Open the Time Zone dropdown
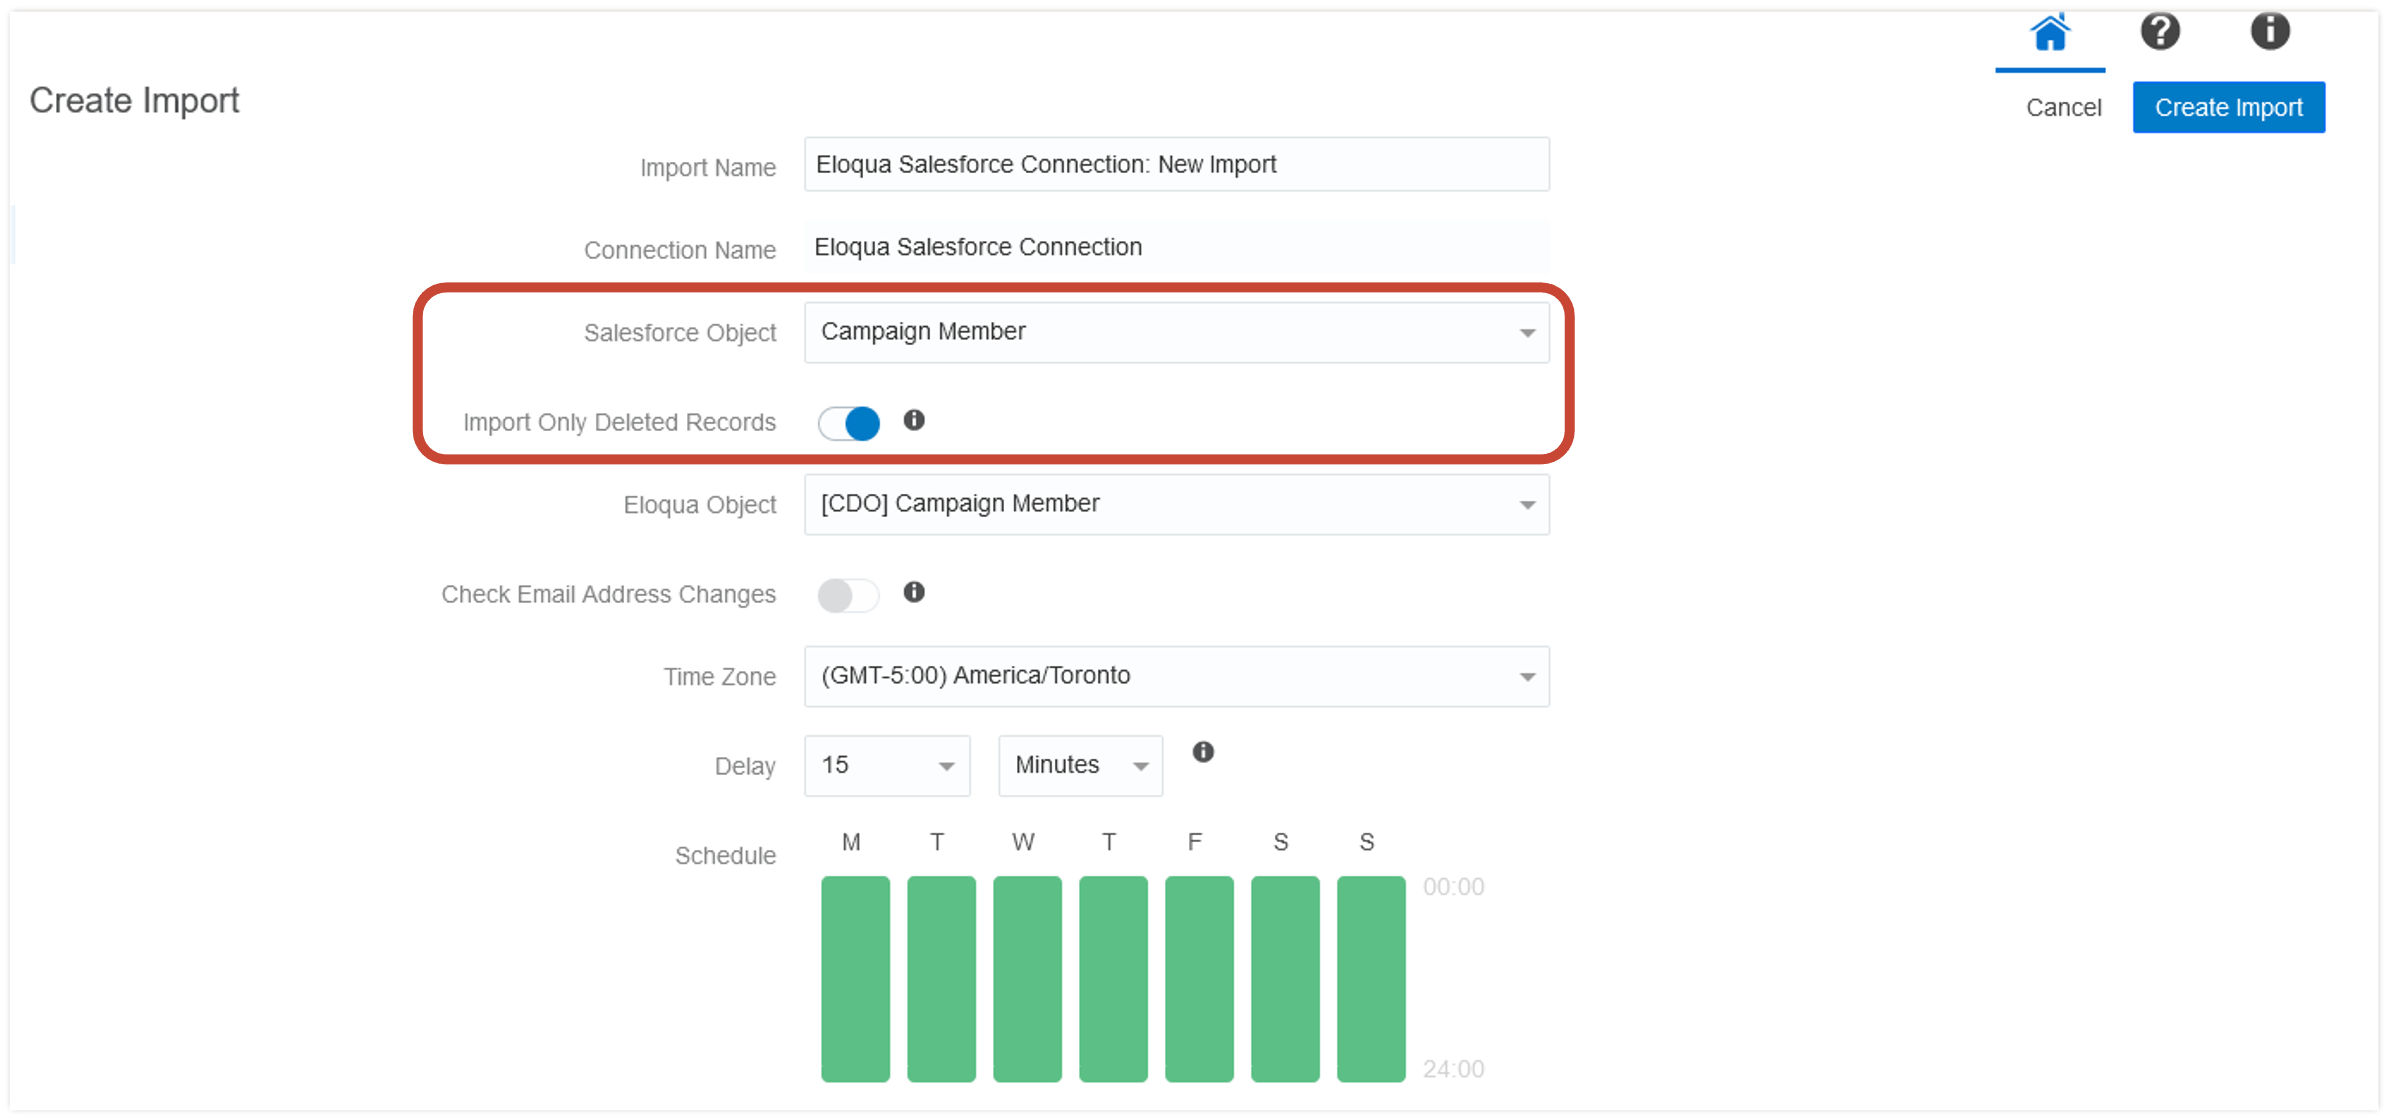Image resolution: width=2387 pixels, height=1118 pixels. tap(1527, 676)
